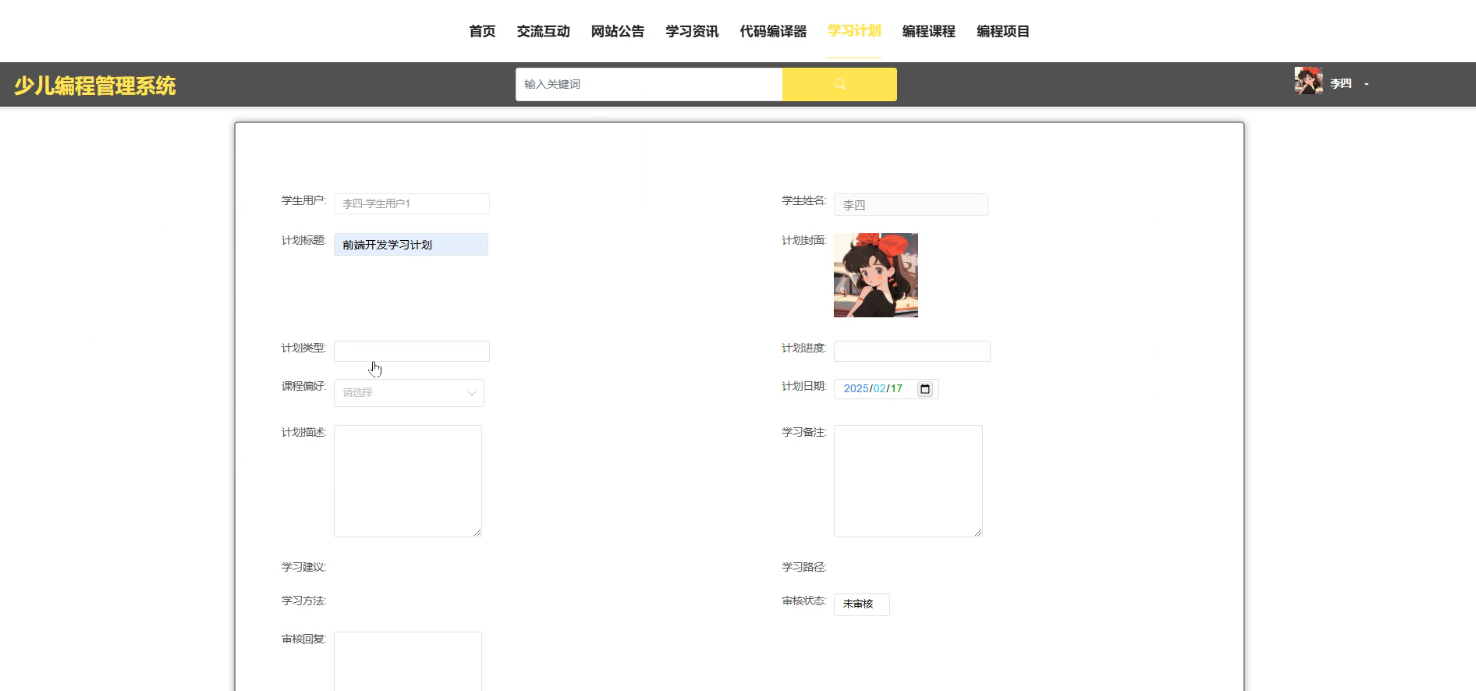Click the 学习建议 label

[304, 567]
